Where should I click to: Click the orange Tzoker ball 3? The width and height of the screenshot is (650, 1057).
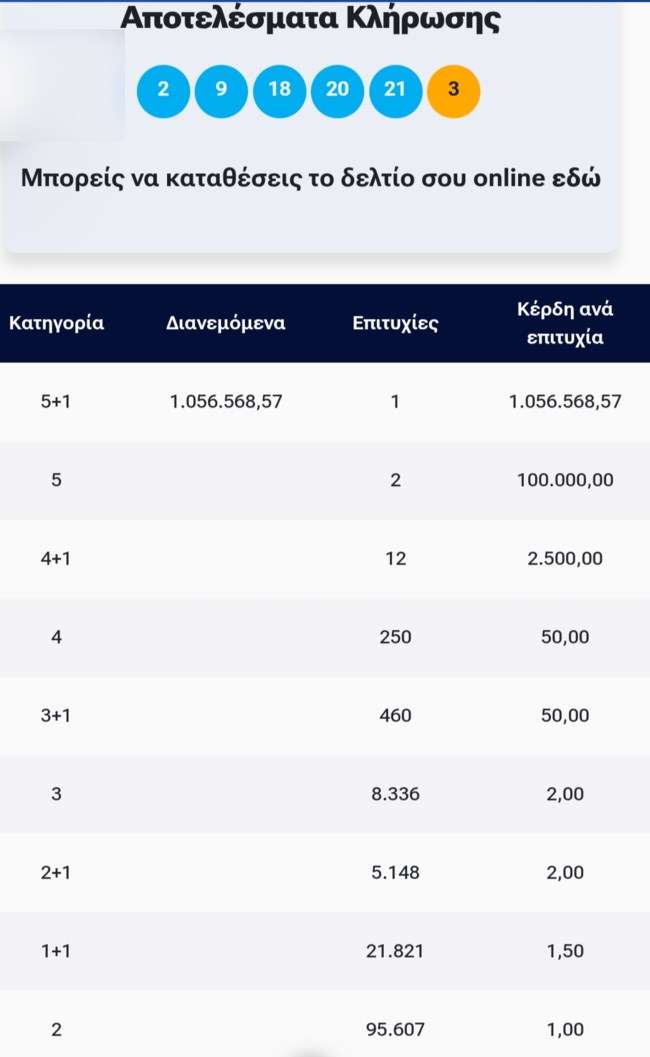[454, 90]
